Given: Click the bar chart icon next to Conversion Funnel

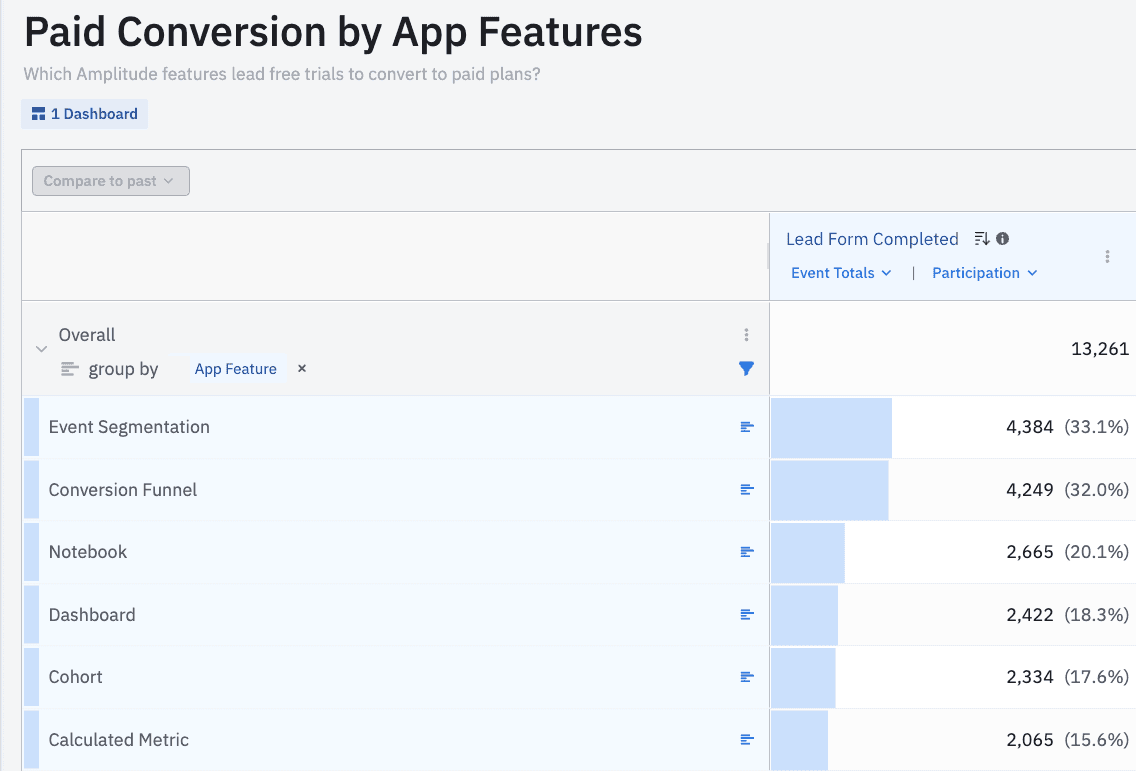Looking at the screenshot, I should click(746, 489).
